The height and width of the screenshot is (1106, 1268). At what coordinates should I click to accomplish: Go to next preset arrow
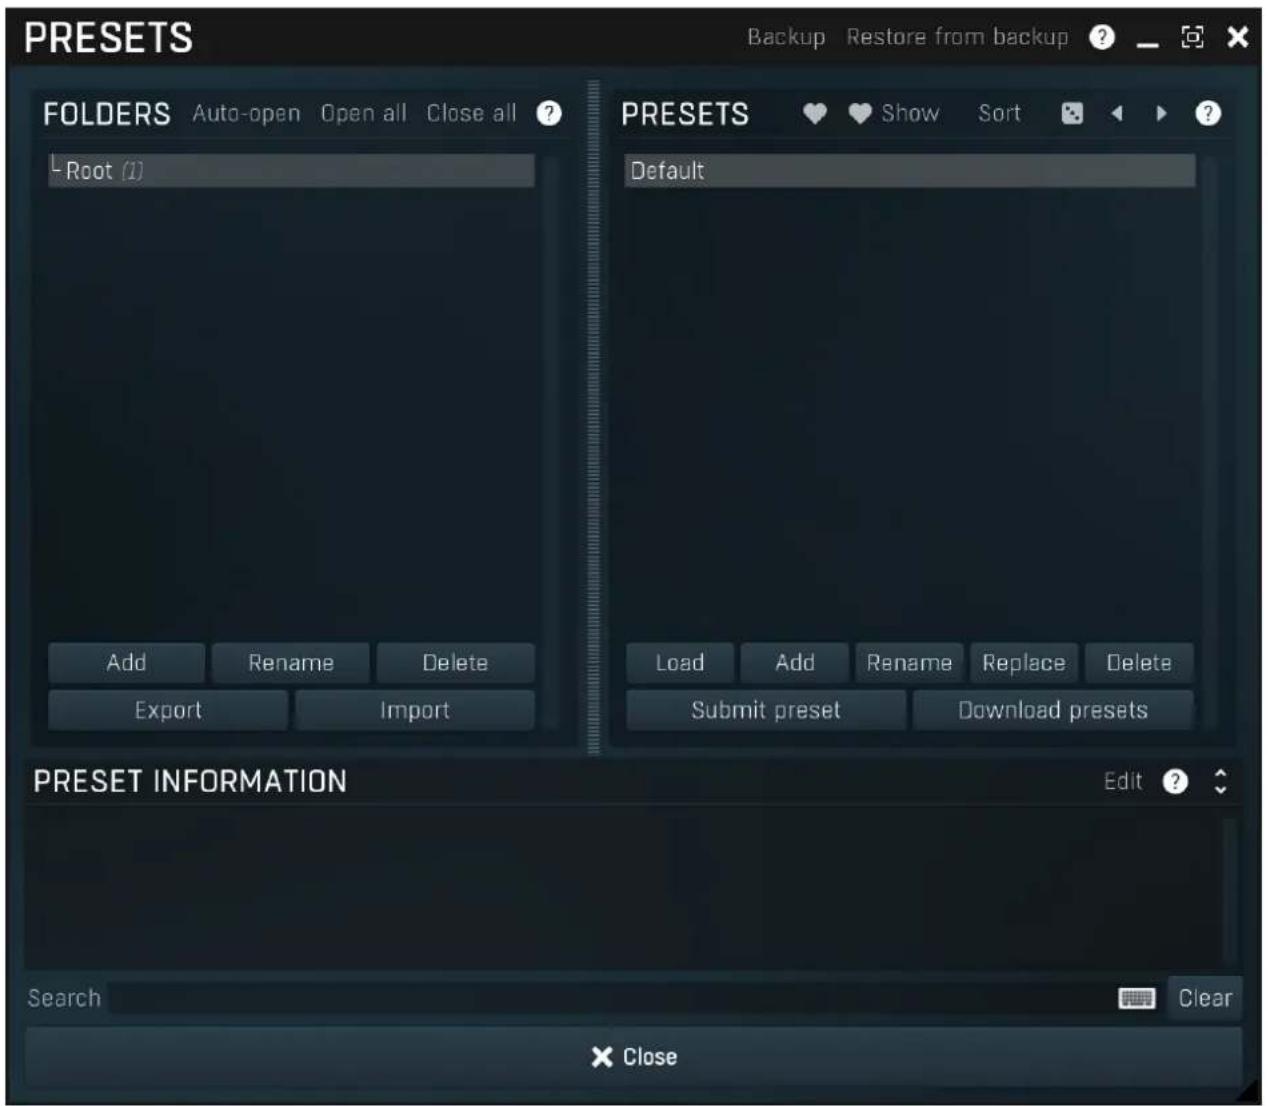click(1161, 113)
